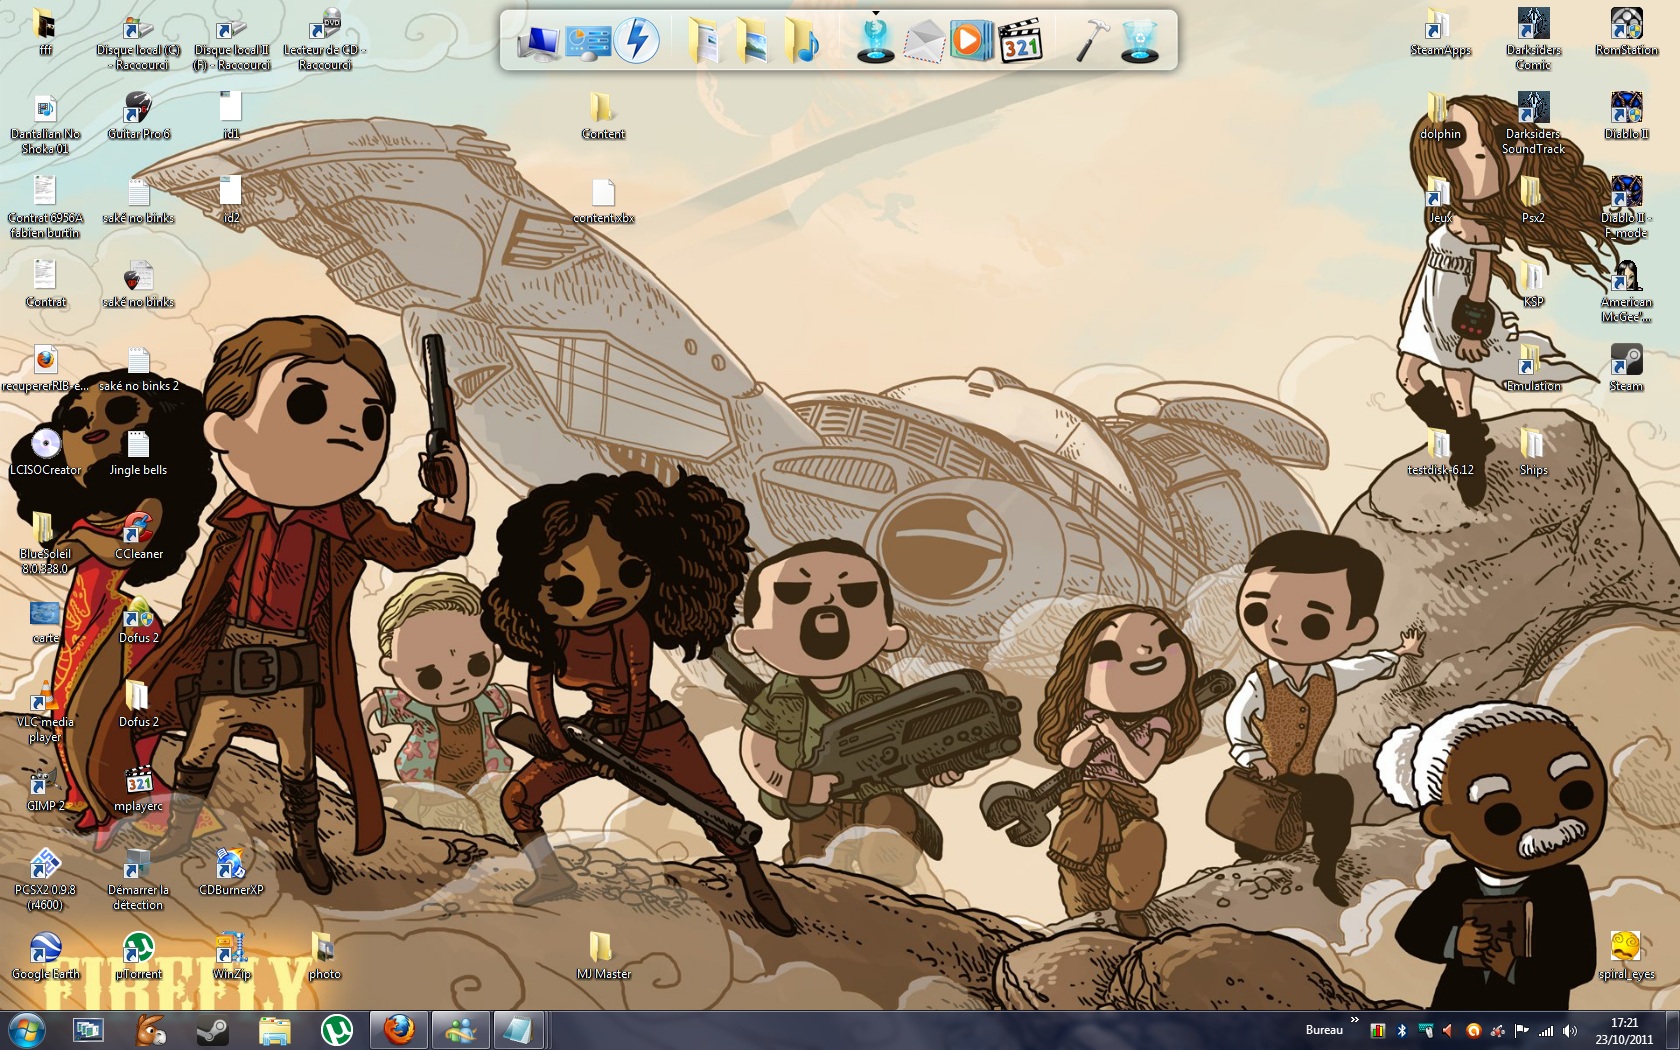Click the 17:21 clock in the tray

pyautogui.click(x=1624, y=1023)
